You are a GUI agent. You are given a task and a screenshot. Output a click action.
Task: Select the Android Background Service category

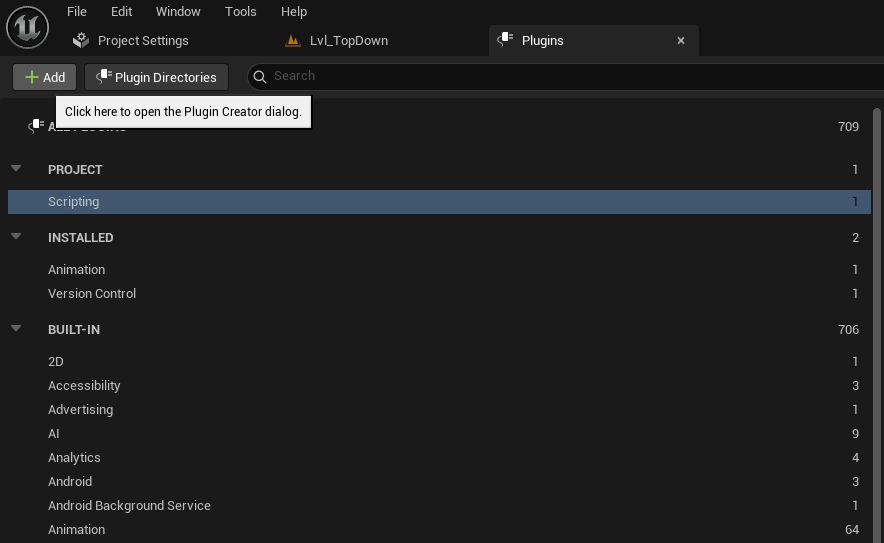coord(129,506)
